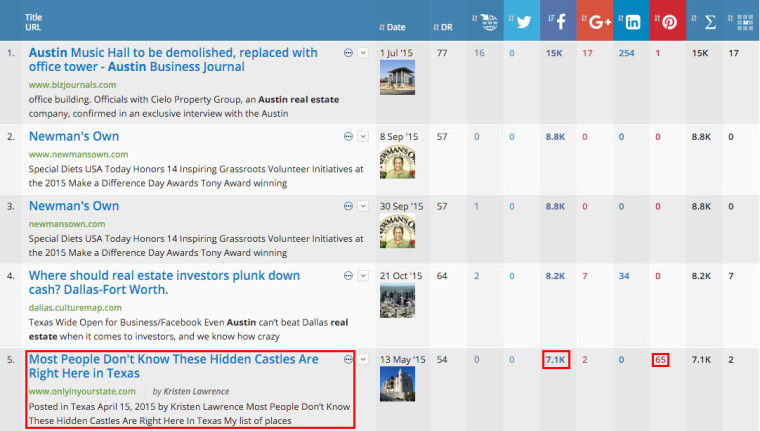The width and height of the screenshot is (760, 431).
Task: Click Pinterest count 65 for Hidden Castles
Action: (x=660, y=360)
